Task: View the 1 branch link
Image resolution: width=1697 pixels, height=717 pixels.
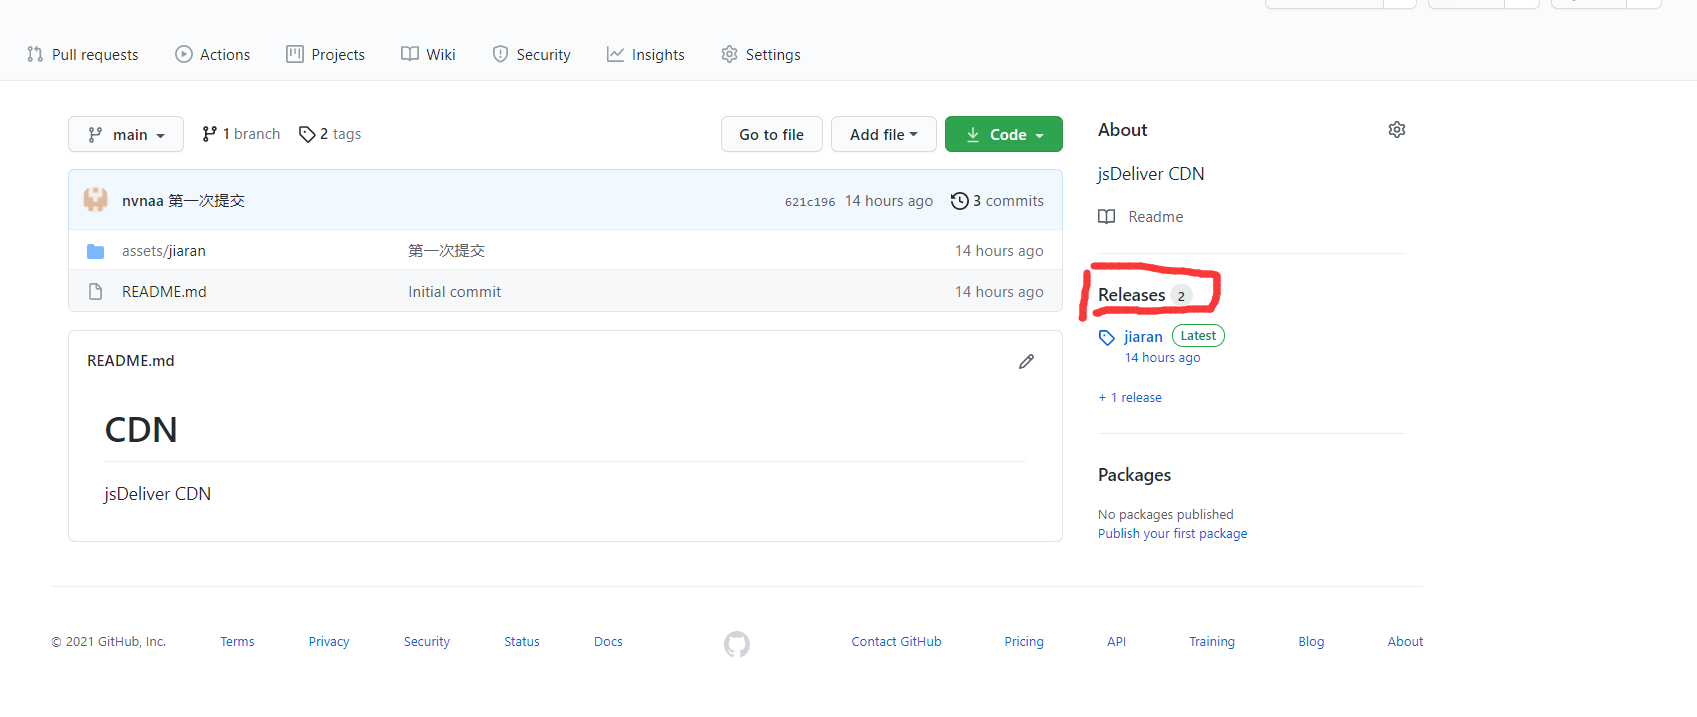Action: tap(241, 134)
